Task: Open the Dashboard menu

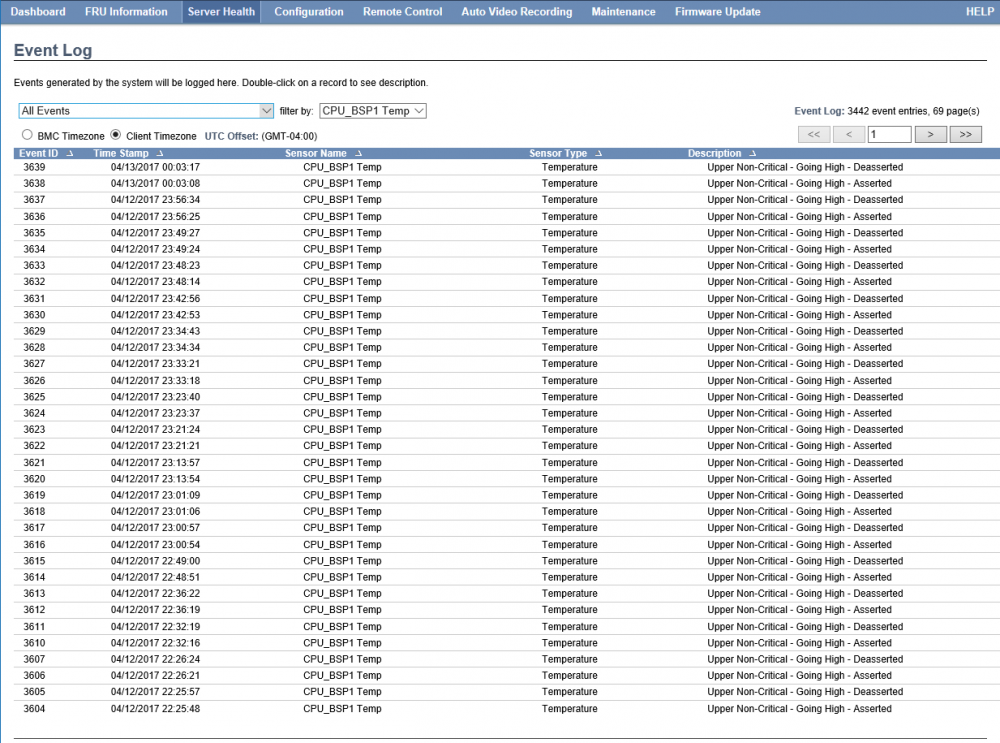Action: (x=38, y=11)
